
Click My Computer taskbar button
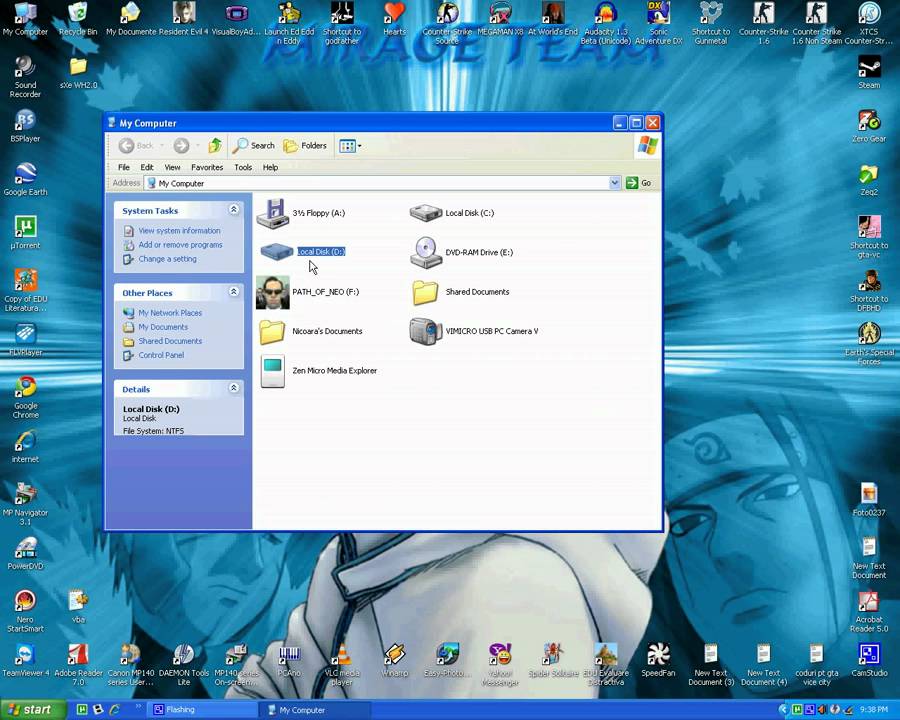point(313,710)
